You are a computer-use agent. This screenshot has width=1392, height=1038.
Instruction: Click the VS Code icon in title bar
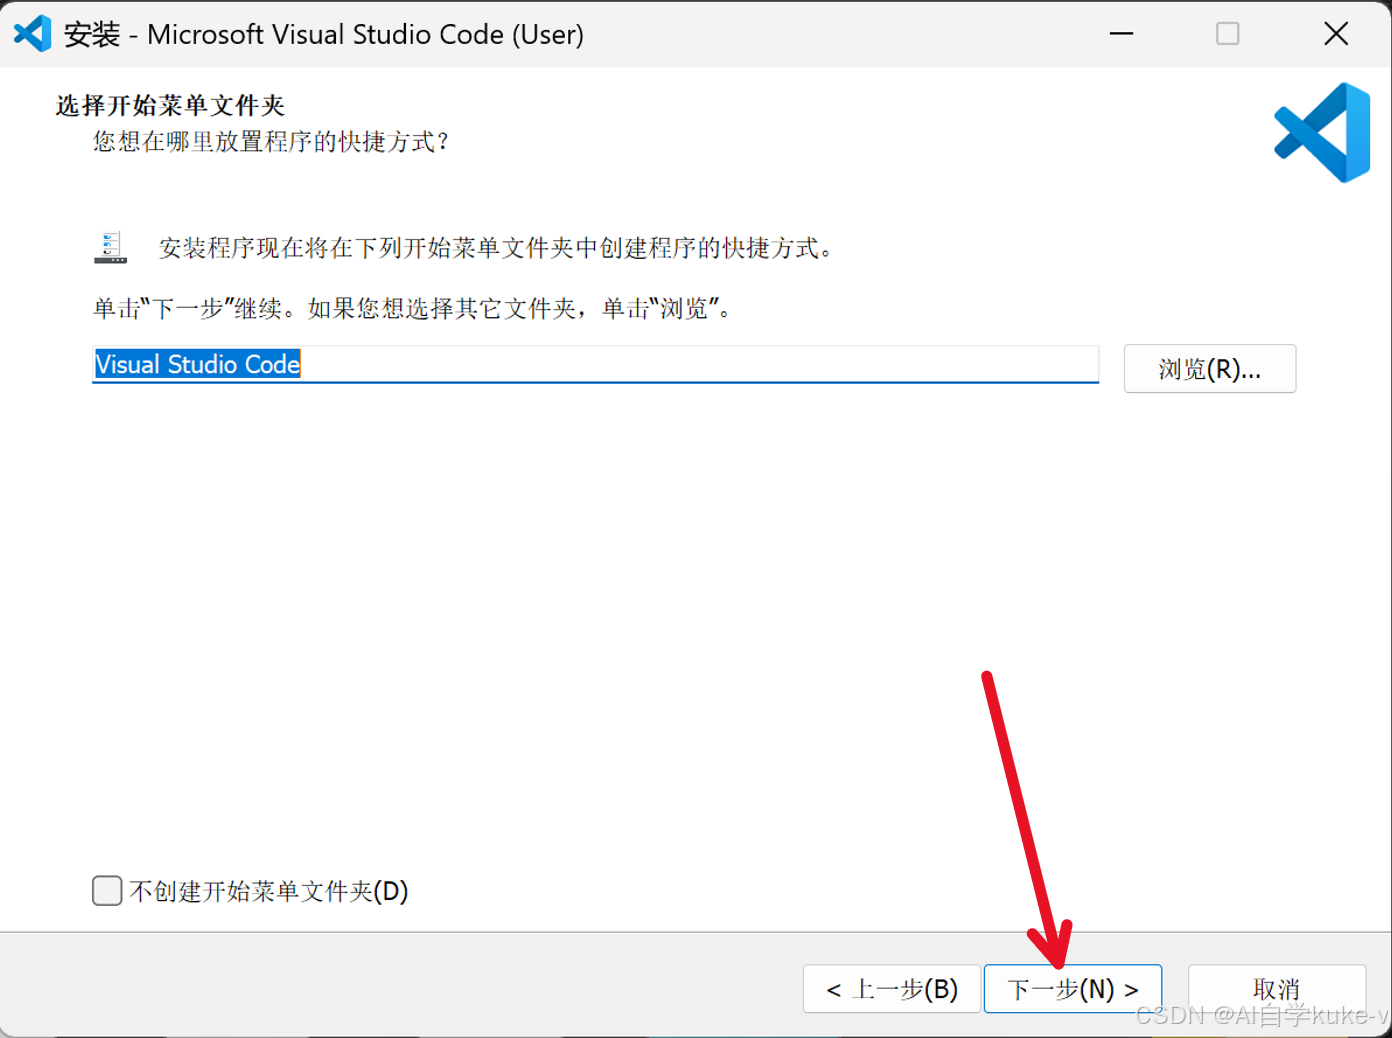[32, 34]
